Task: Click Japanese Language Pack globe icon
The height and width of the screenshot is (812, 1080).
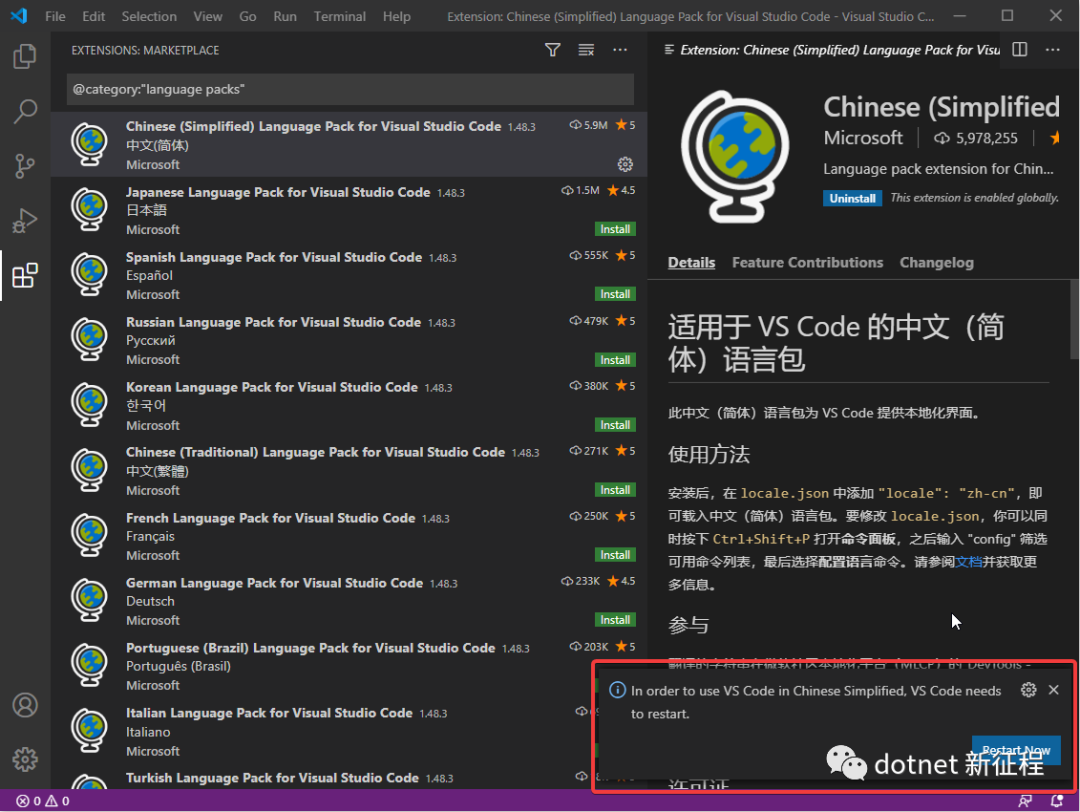Action: 90,209
